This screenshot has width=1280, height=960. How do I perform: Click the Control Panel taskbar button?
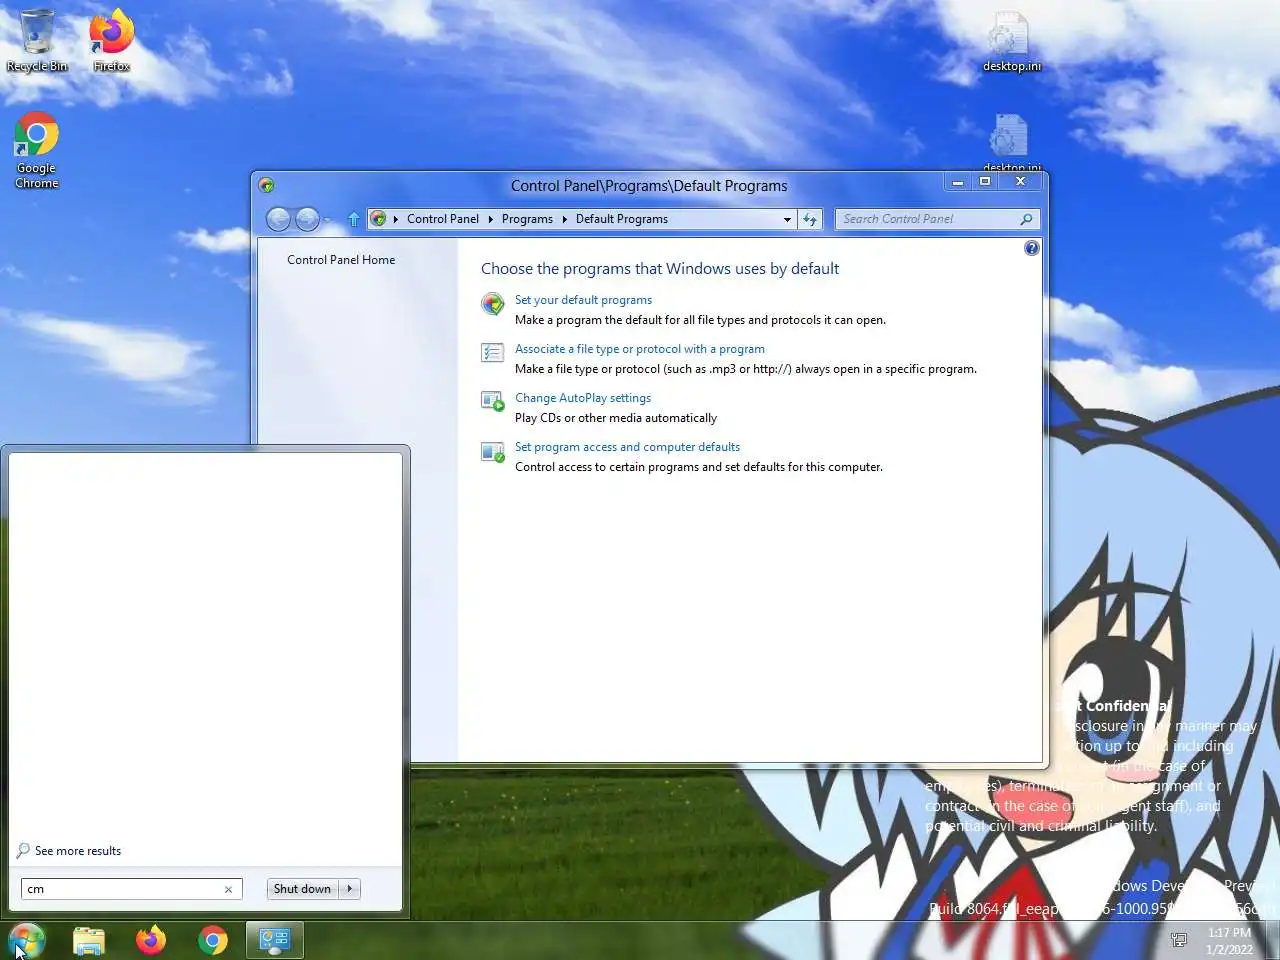(x=274, y=940)
